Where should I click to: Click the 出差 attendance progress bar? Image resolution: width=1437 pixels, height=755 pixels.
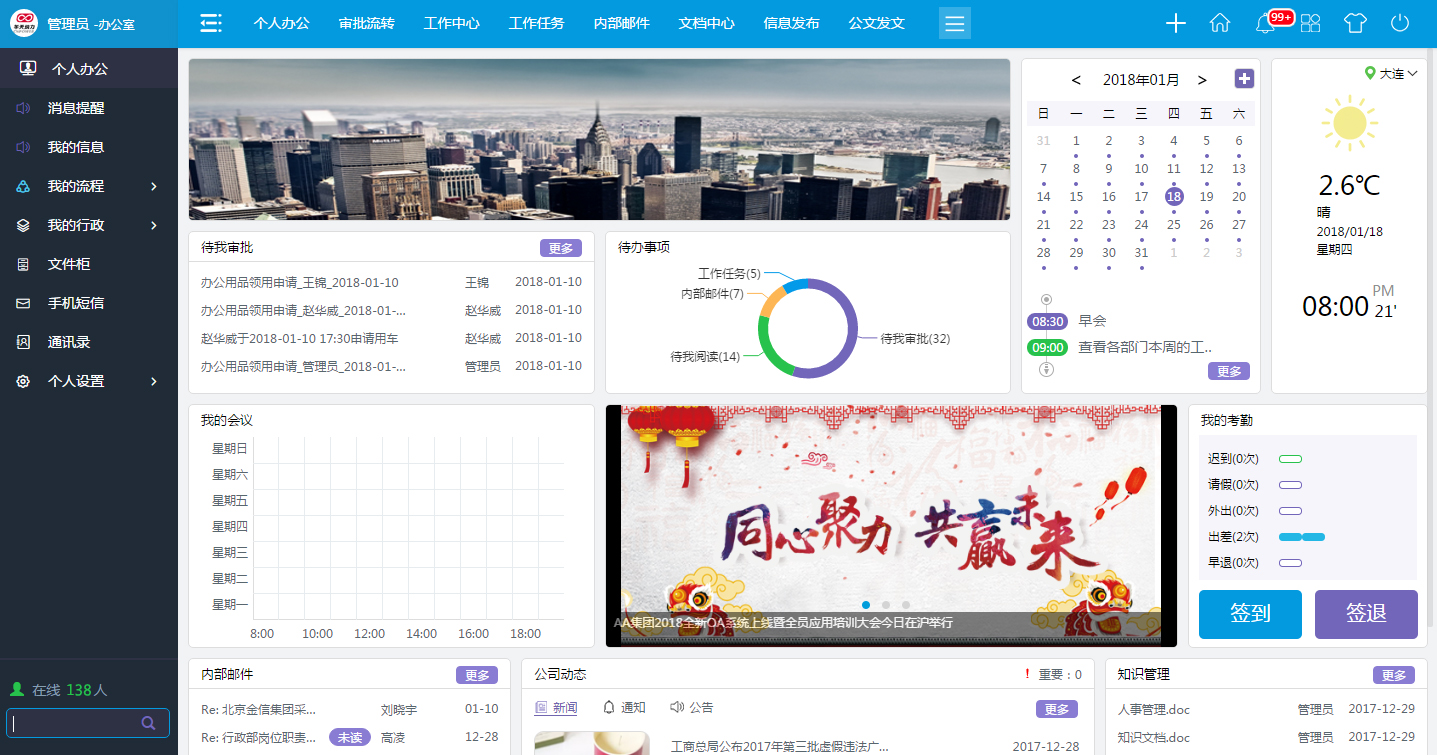pos(1301,536)
